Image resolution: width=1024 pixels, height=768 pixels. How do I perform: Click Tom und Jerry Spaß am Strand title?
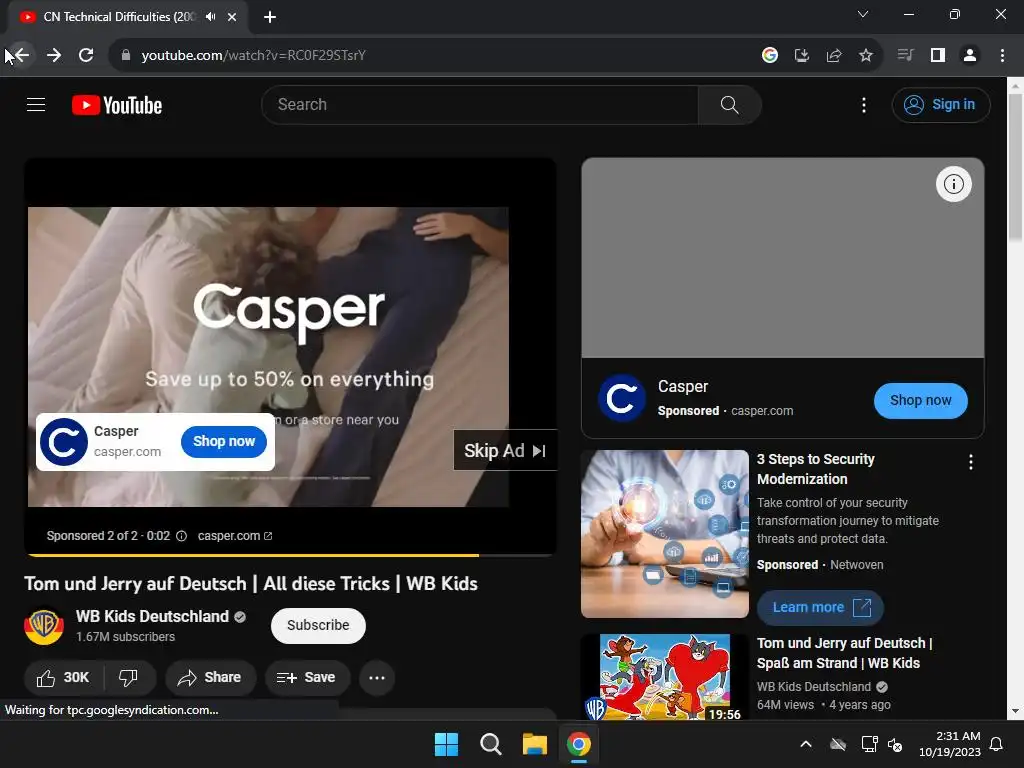pos(844,653)
